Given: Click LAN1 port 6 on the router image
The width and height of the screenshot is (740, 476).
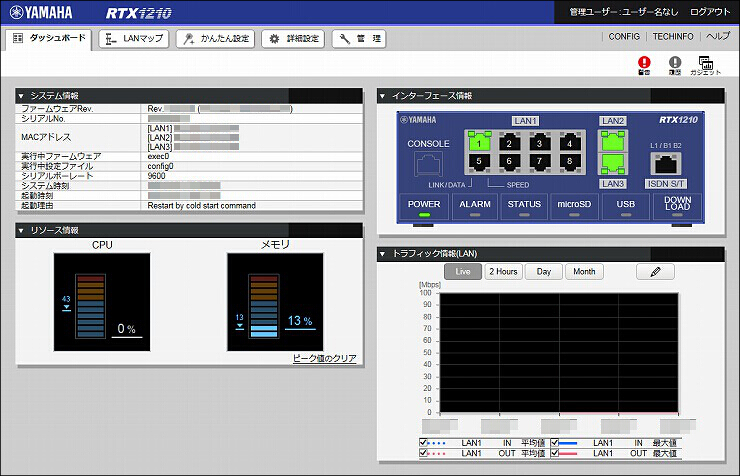Looking at the screenshot, I should coord(509,163).
